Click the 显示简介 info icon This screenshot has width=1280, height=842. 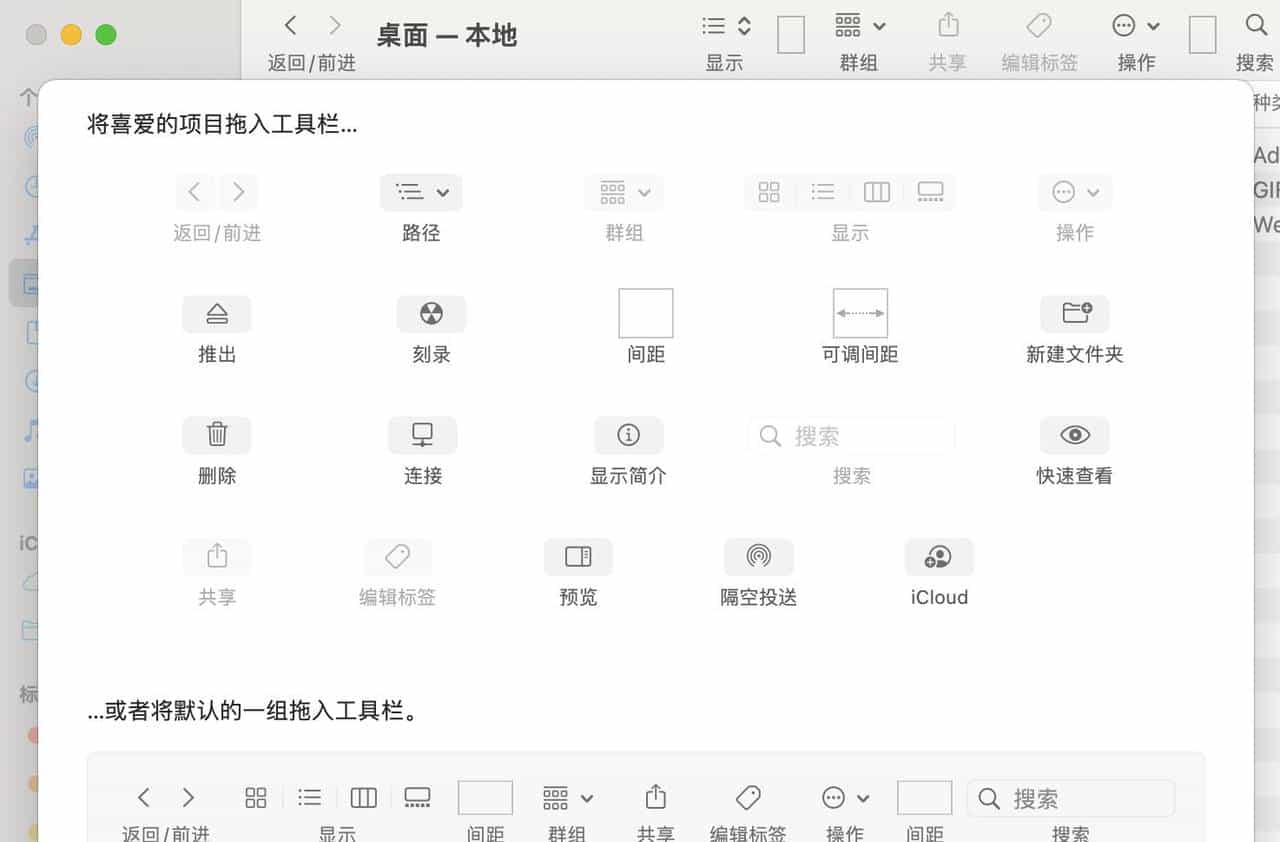click(x=628, y=435)
